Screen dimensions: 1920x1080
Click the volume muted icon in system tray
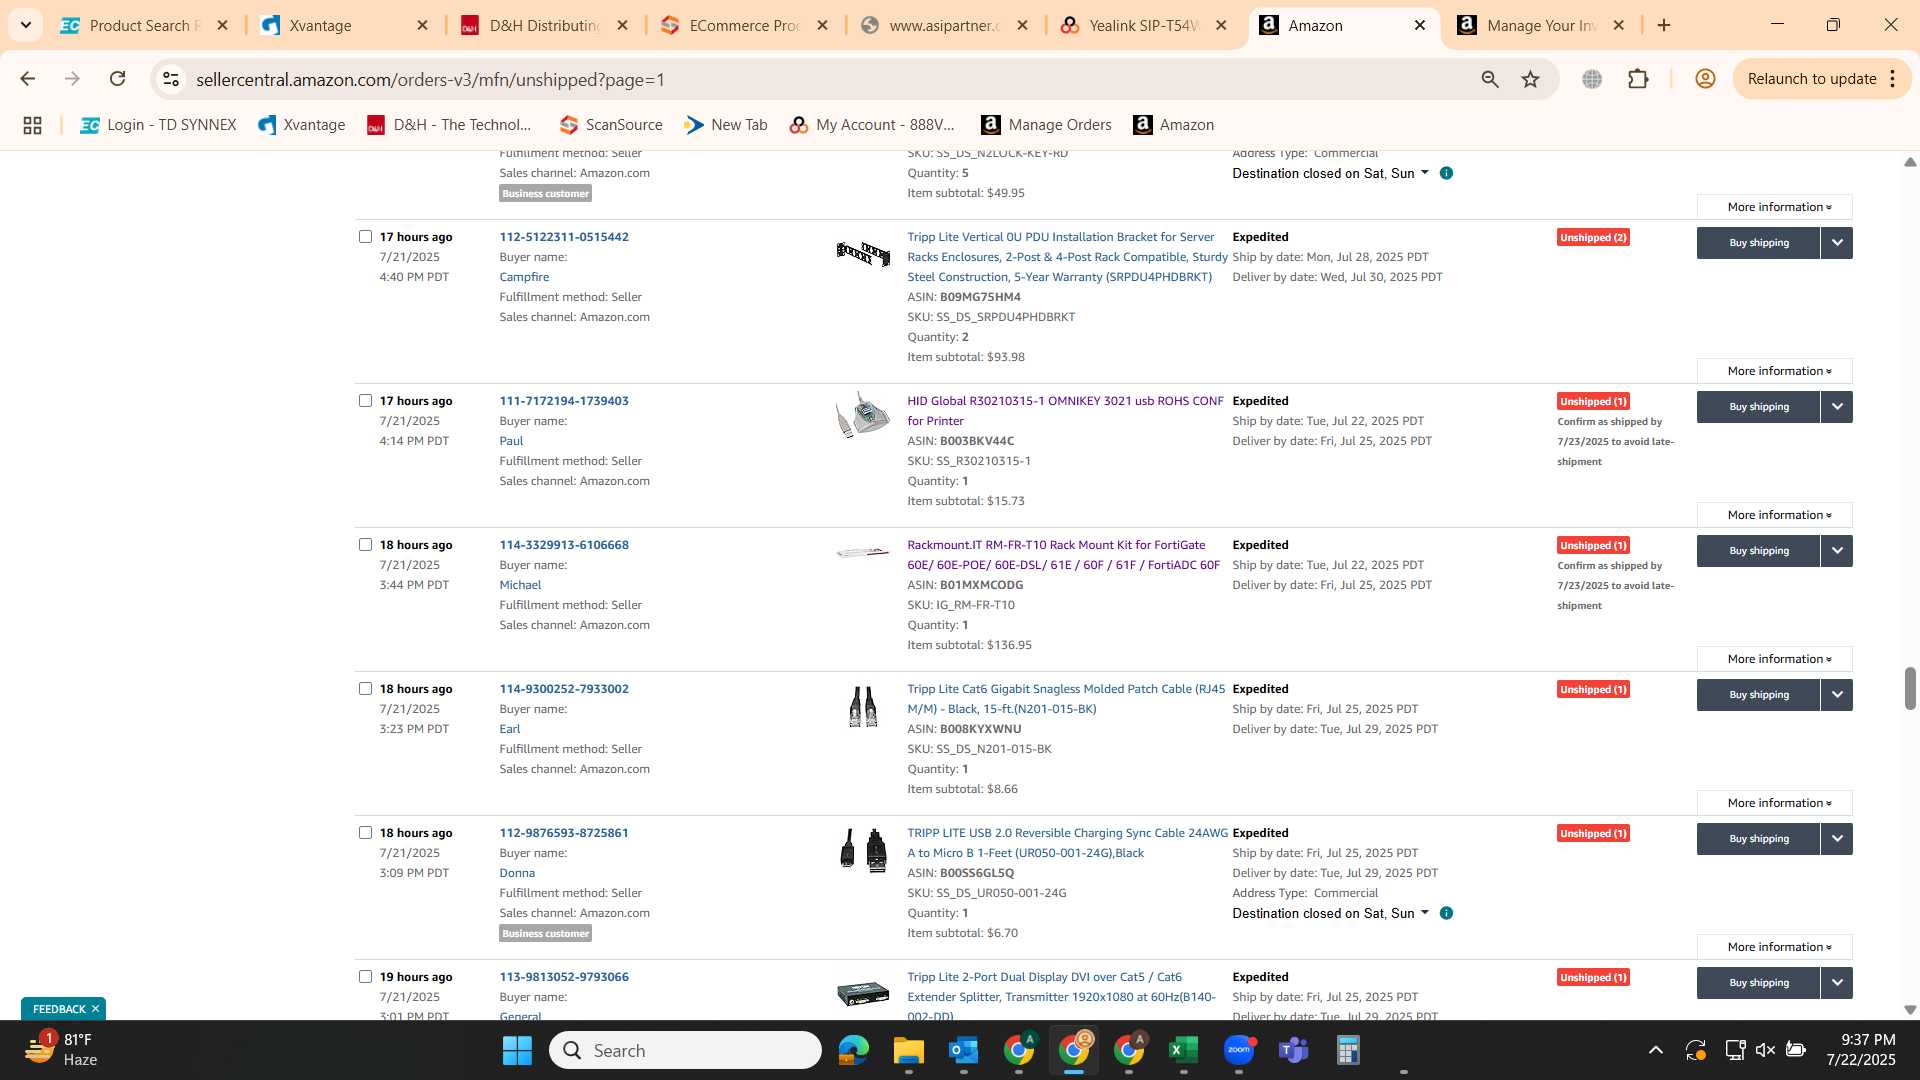[x=1765, y=1050]
